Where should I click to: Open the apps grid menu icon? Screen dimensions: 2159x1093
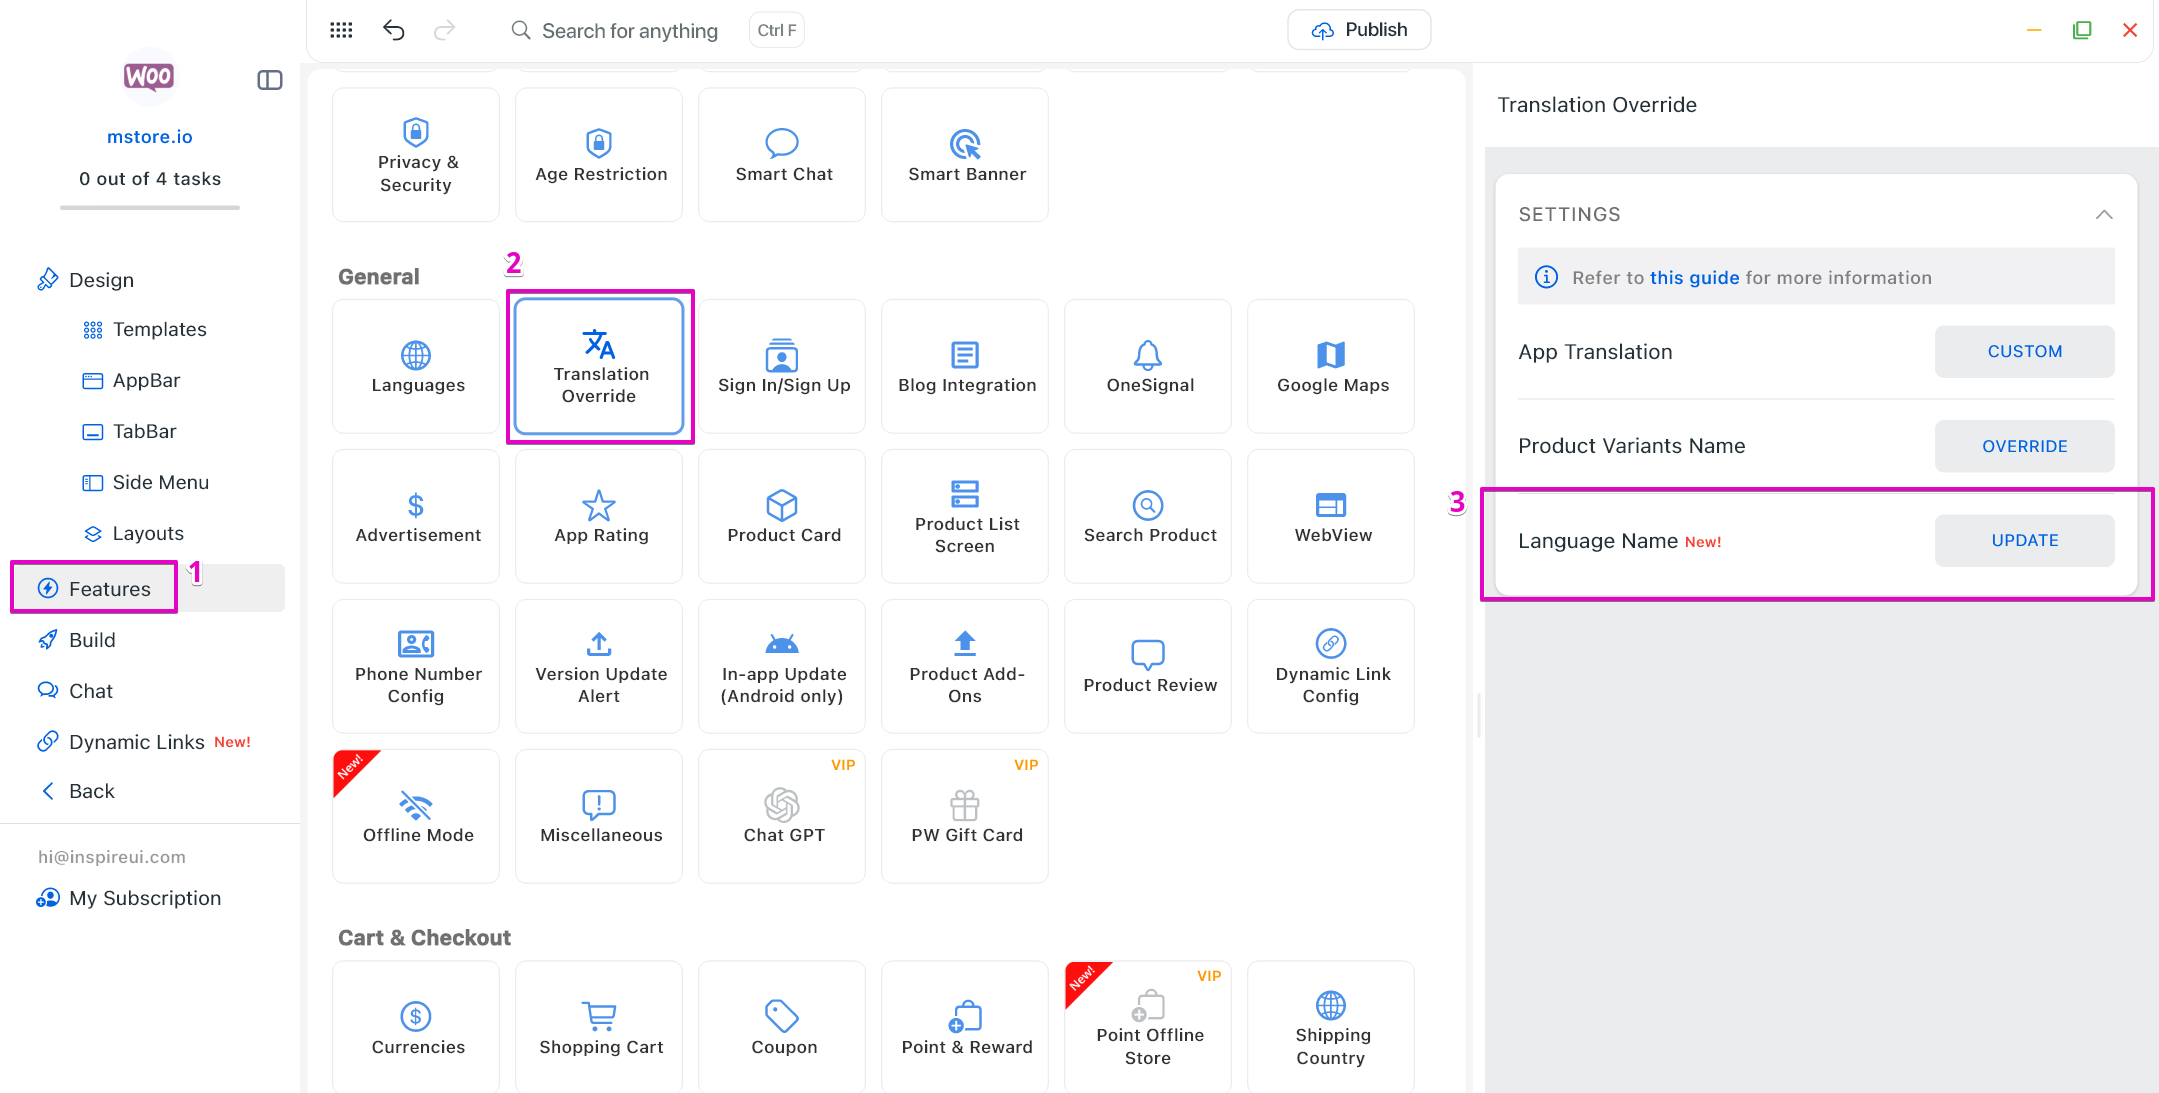(341, 30)
